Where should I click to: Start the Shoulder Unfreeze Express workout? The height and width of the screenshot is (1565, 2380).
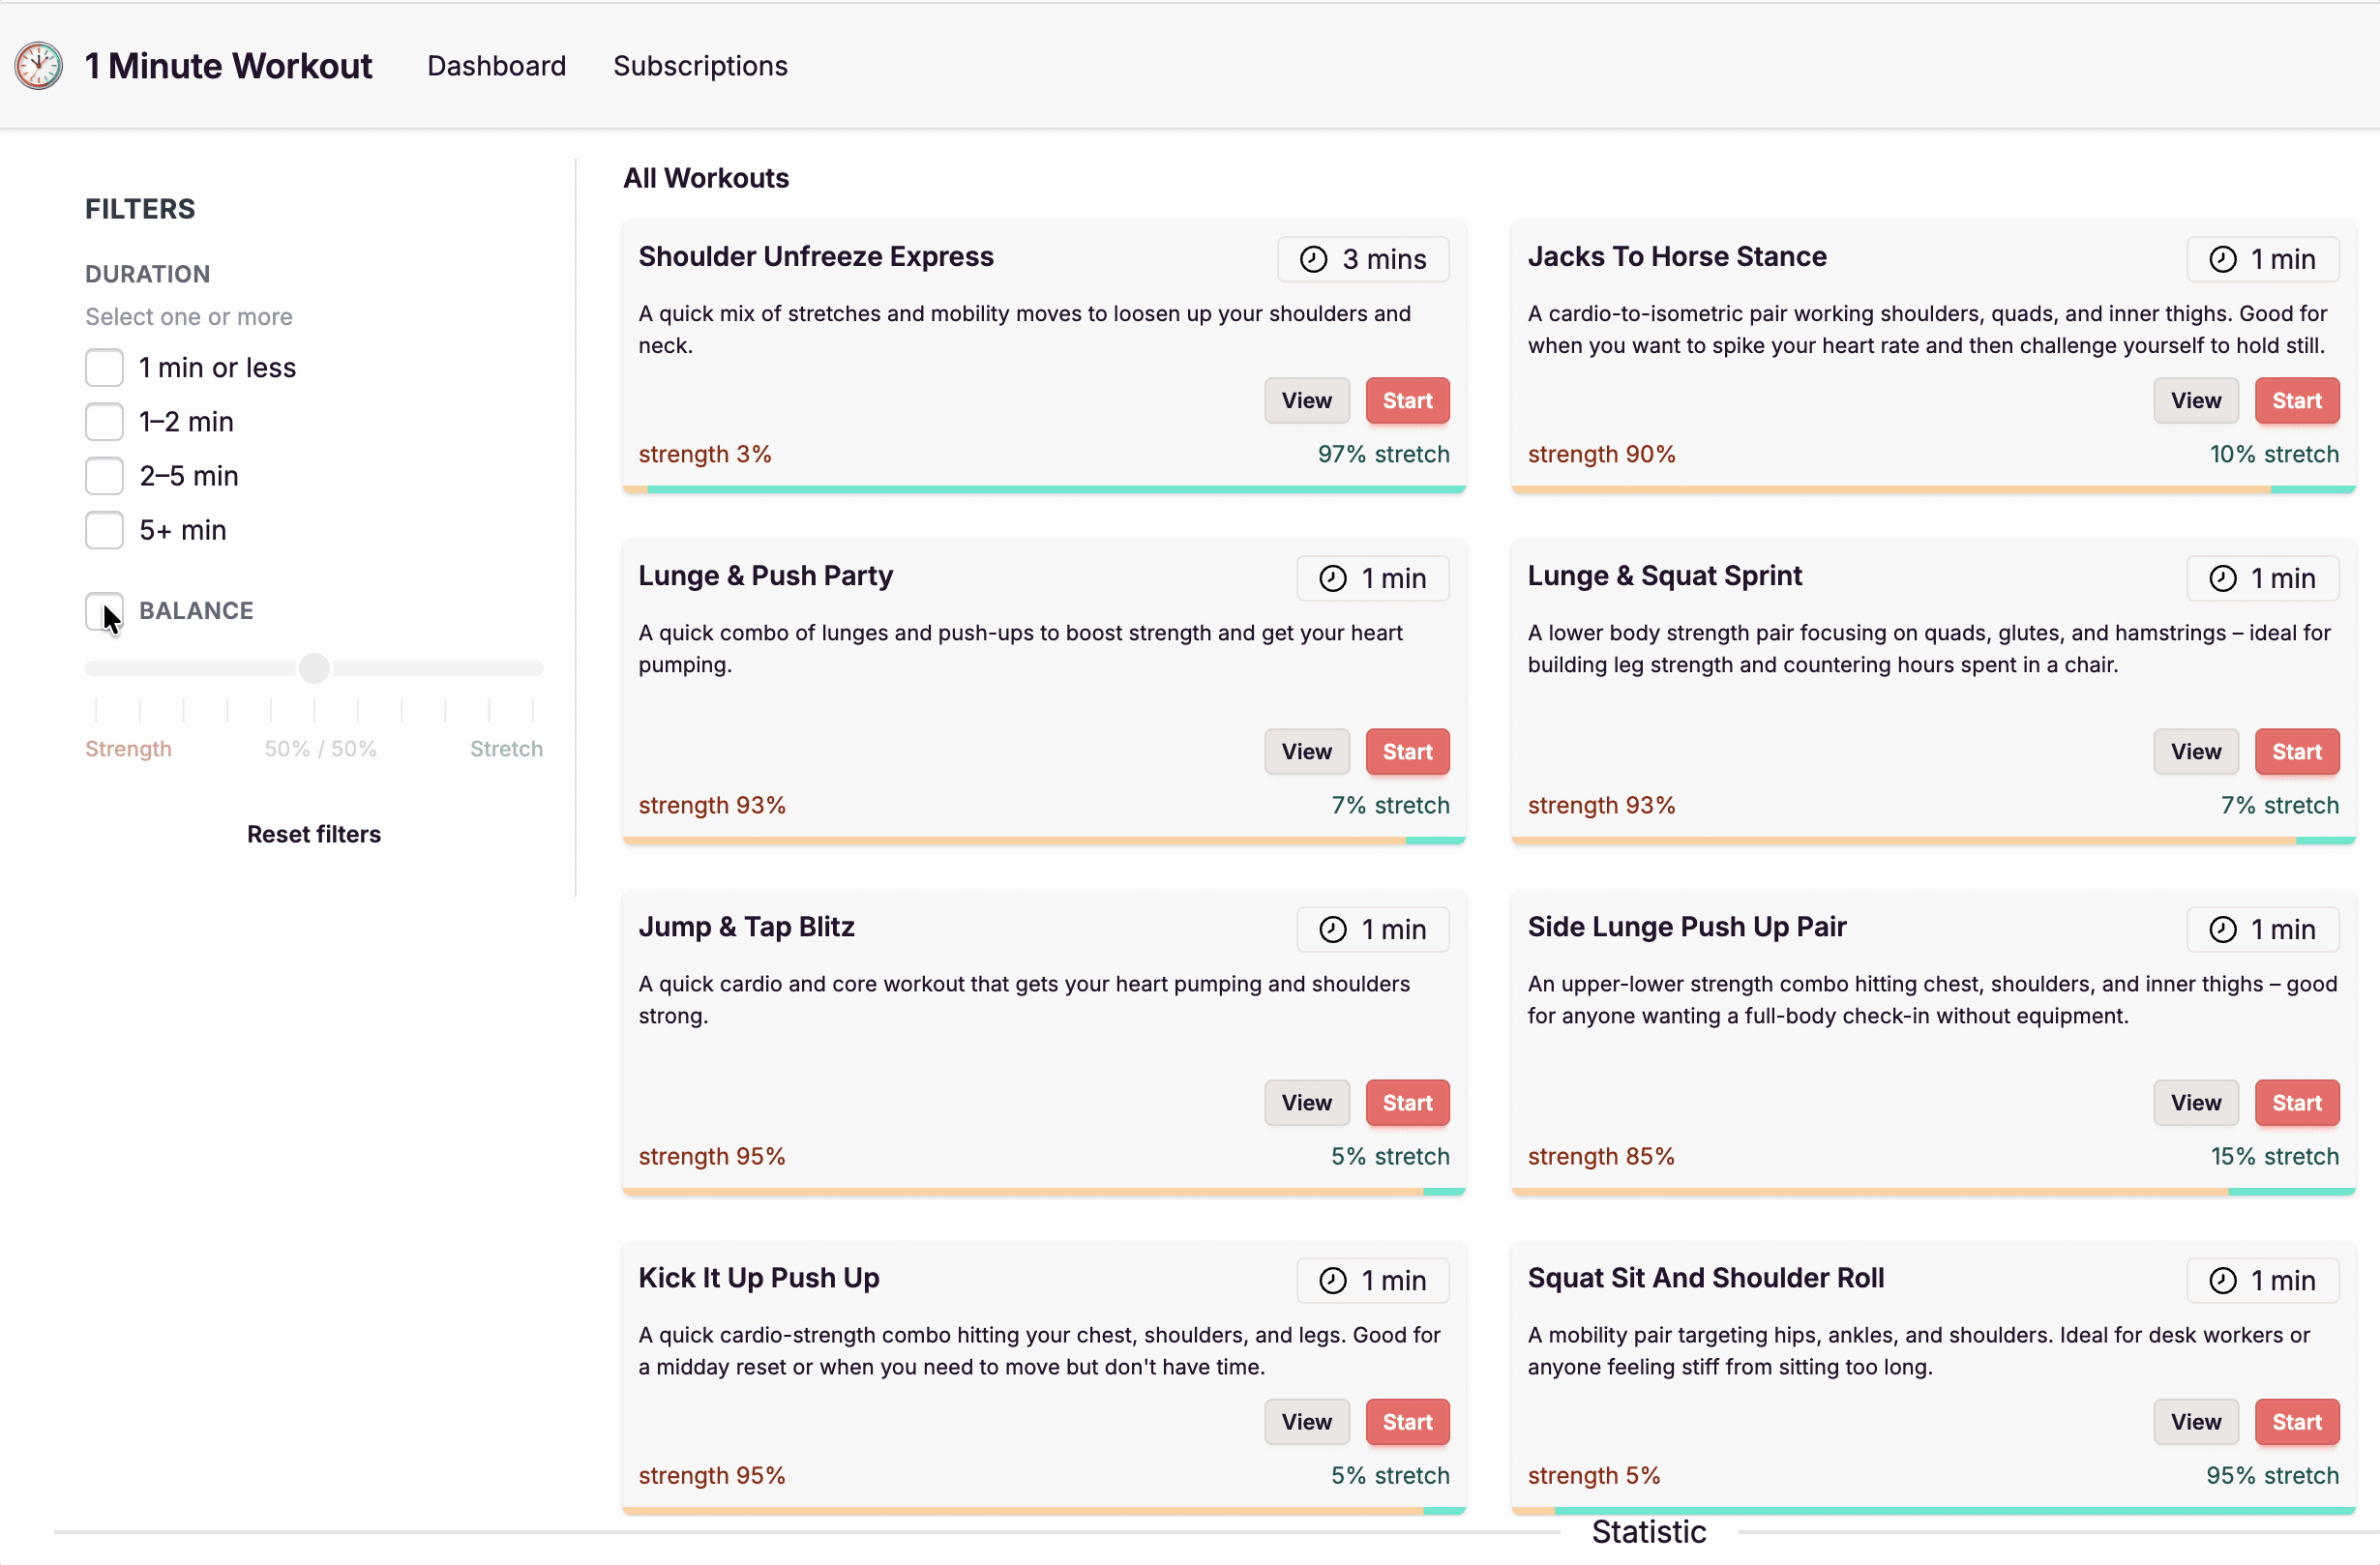pos(1406,400)
